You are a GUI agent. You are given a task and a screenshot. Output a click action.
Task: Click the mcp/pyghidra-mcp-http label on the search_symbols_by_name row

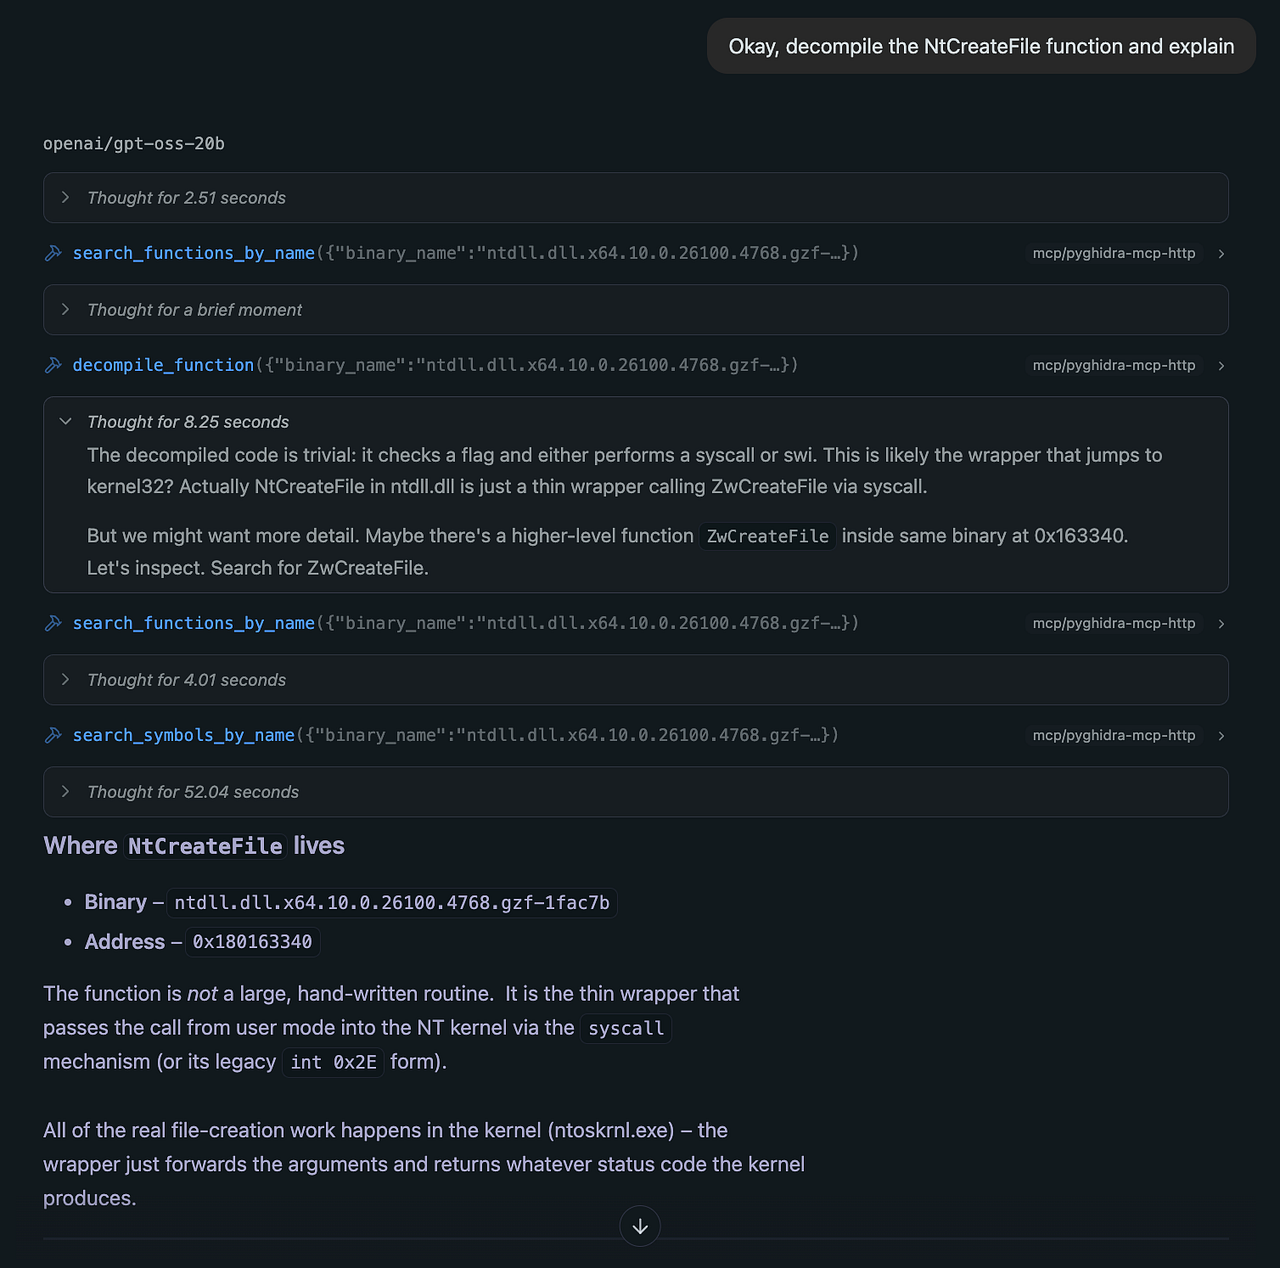pyautogui.click(x=1114, y=736)
